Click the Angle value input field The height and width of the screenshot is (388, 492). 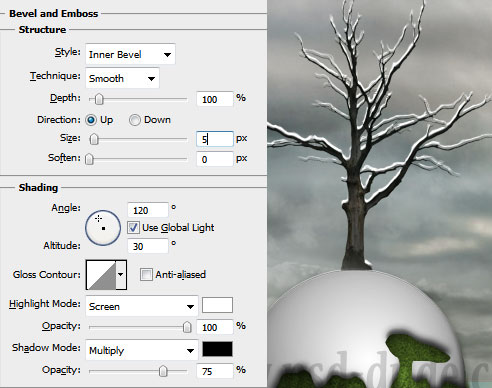pyautogui.click(x=148, y=210)
